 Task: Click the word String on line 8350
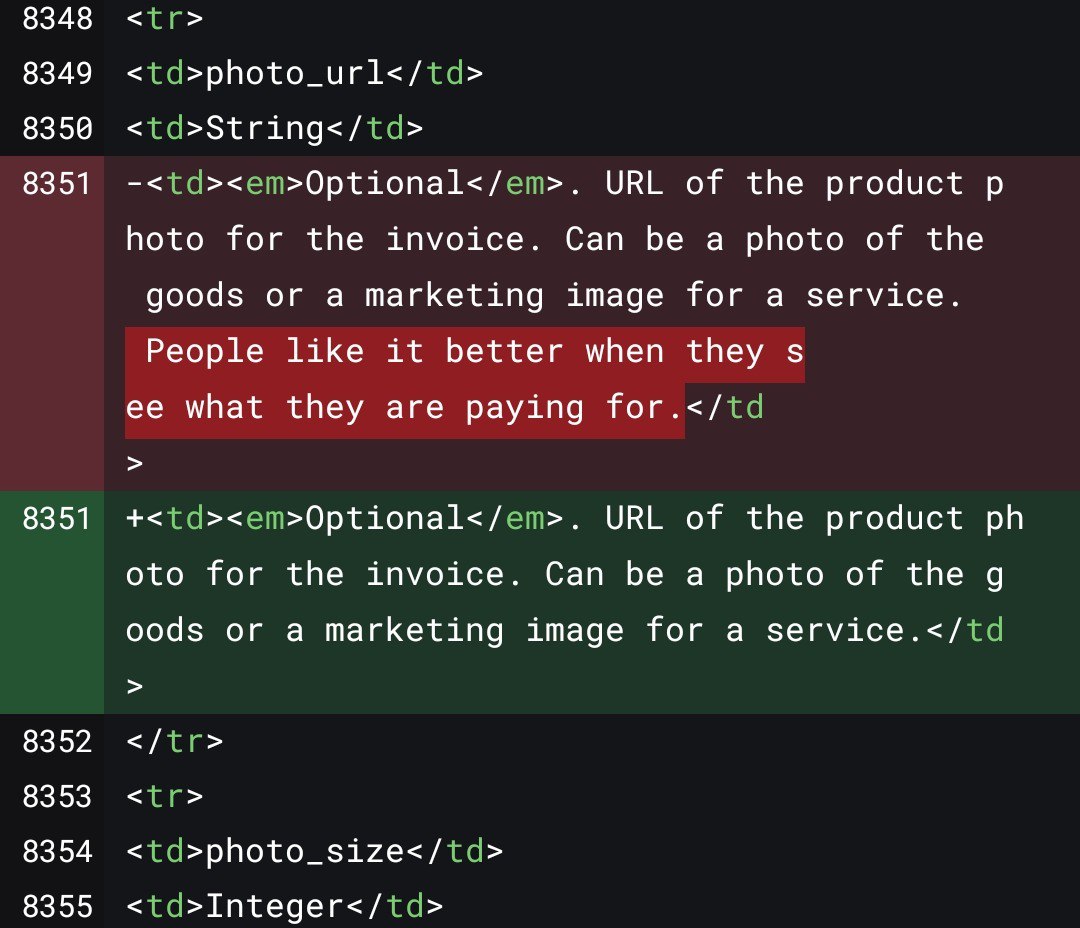pos(265,129)
